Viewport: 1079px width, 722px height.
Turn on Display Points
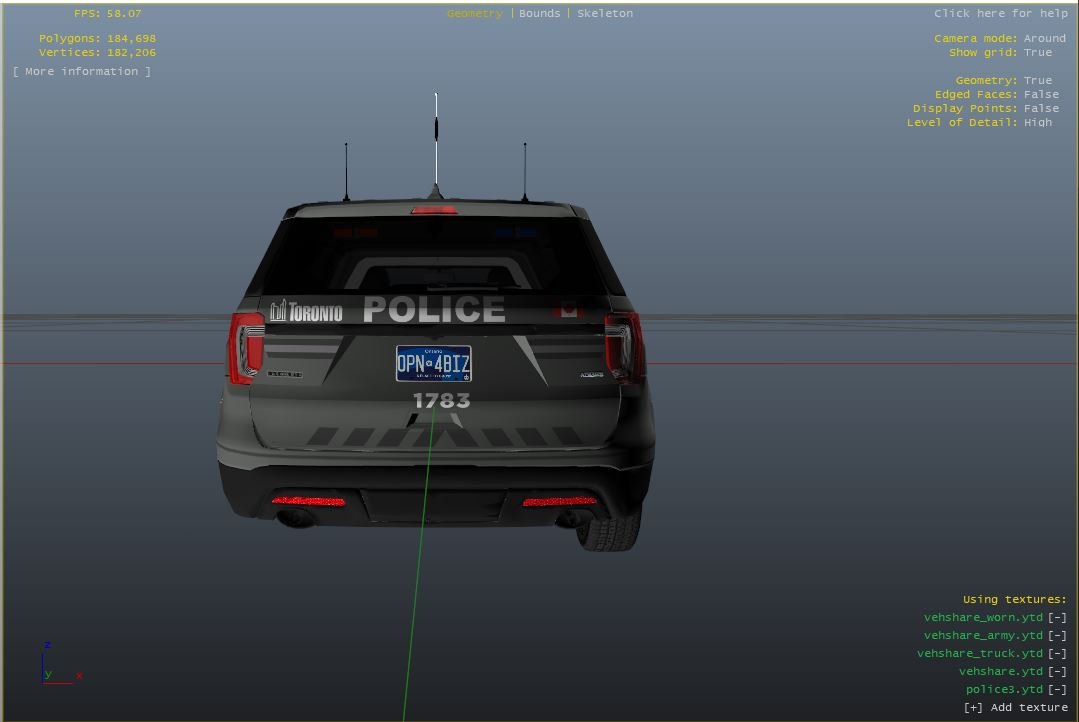1040,109
